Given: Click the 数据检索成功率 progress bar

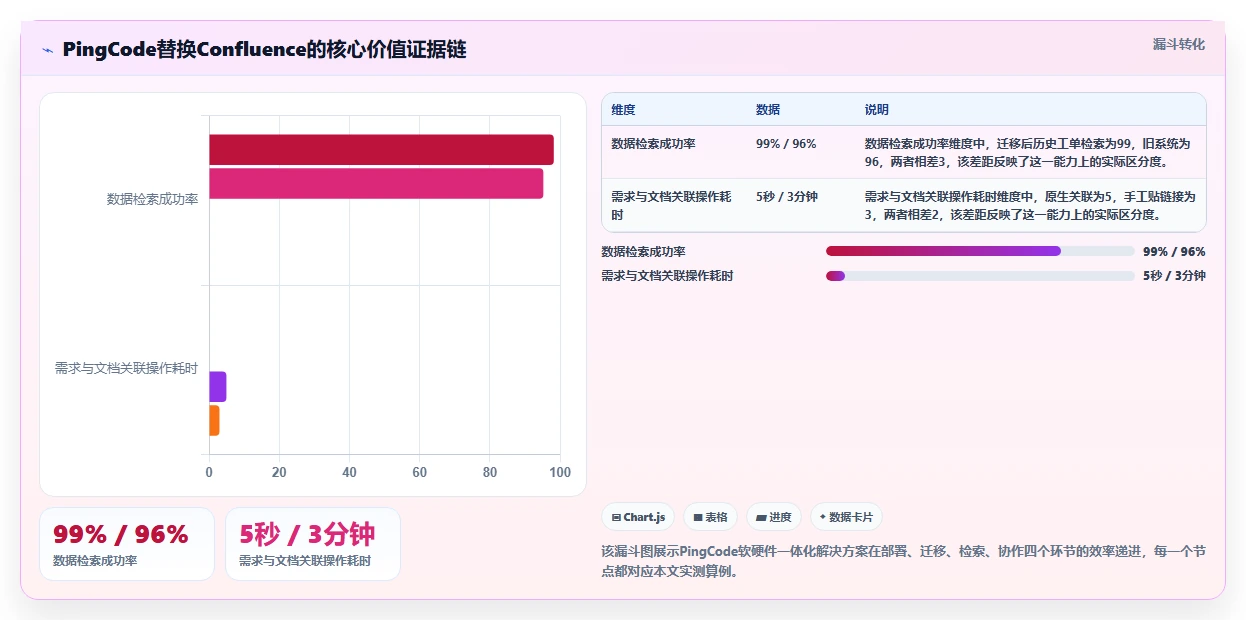Looking at the screenshot, I should pyautogui.click(x=980, y=251).
